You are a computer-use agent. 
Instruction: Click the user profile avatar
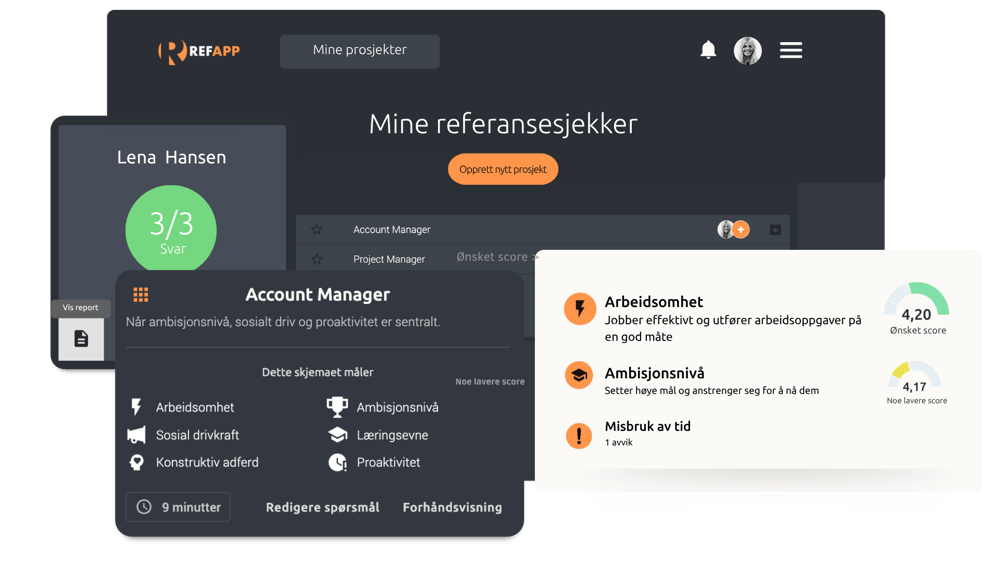747,51
